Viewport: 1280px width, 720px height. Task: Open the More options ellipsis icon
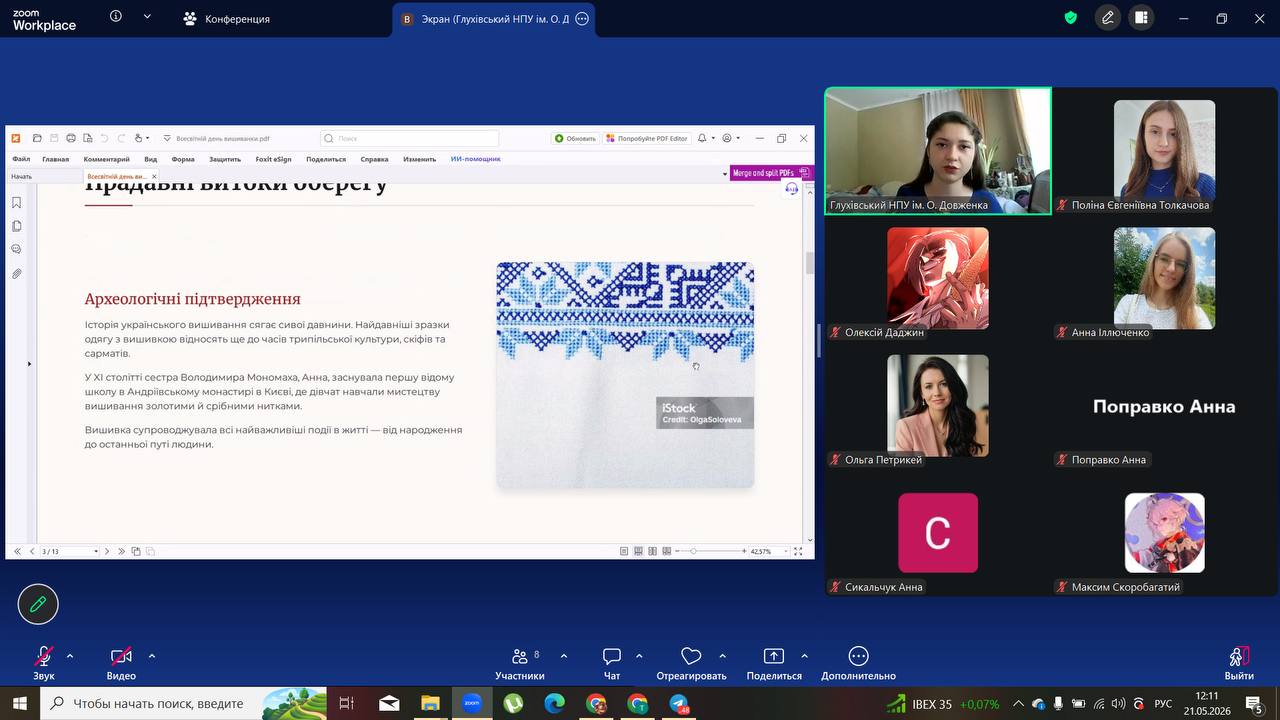[858, 657]
